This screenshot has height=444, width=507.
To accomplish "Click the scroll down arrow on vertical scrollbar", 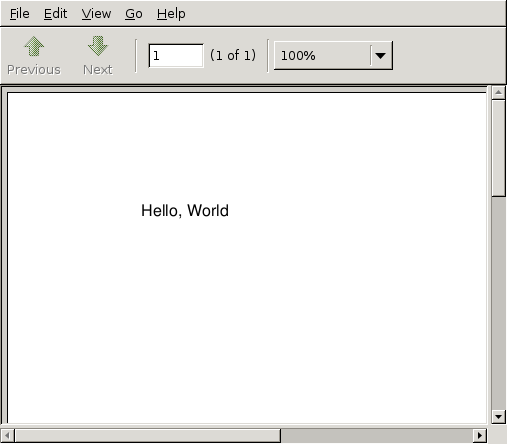I will pos(498,416).
